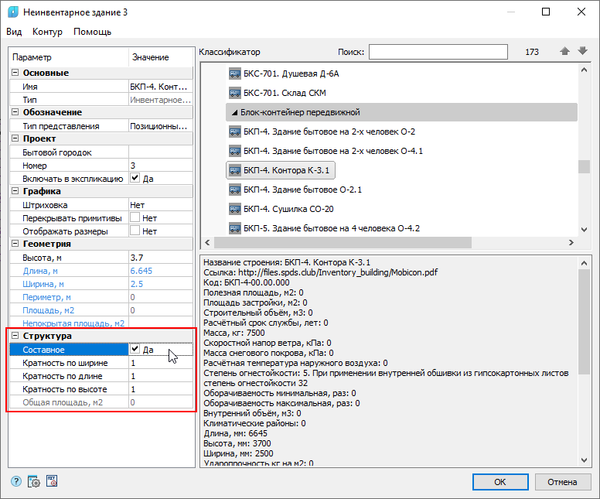The image size is (600, 499).
Task: Select row БКП-5. Здание бытовое на 4 человека О-4.2
Action: 324,228
